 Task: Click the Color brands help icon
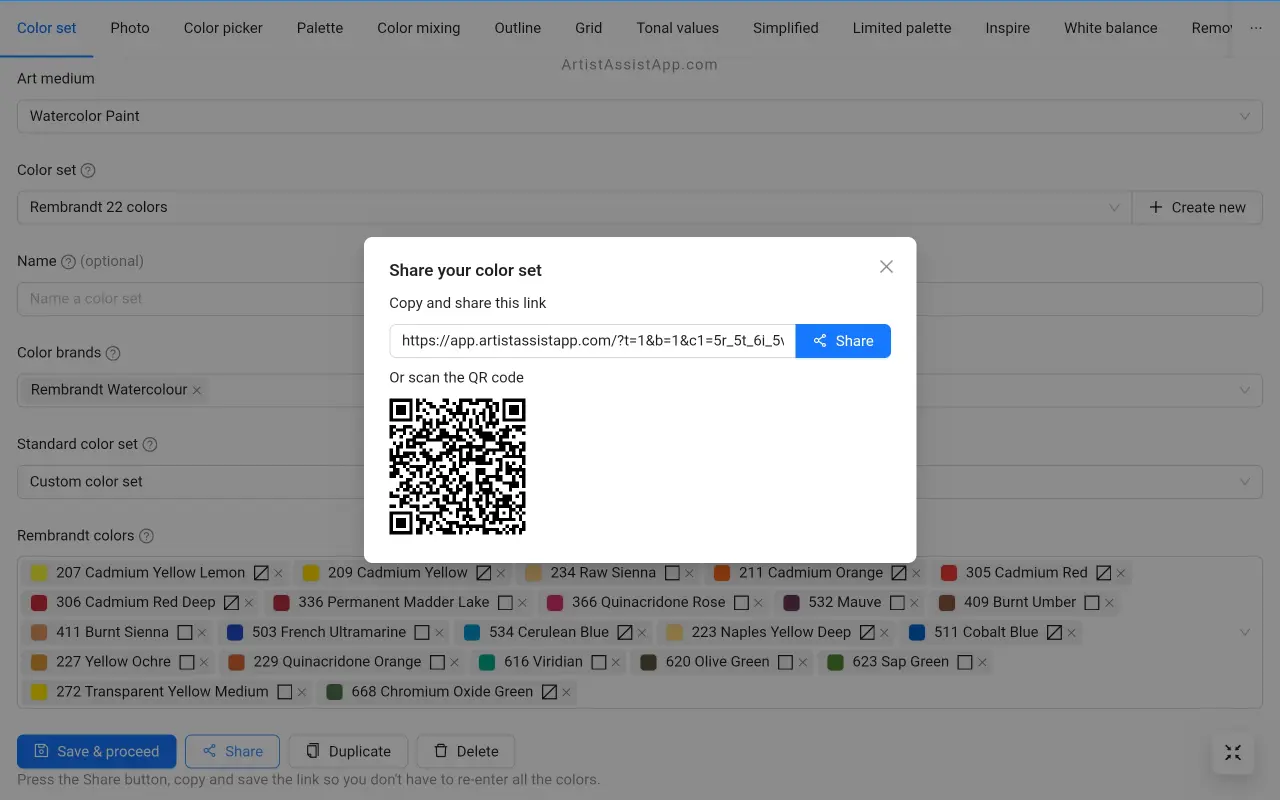point(113,353)
